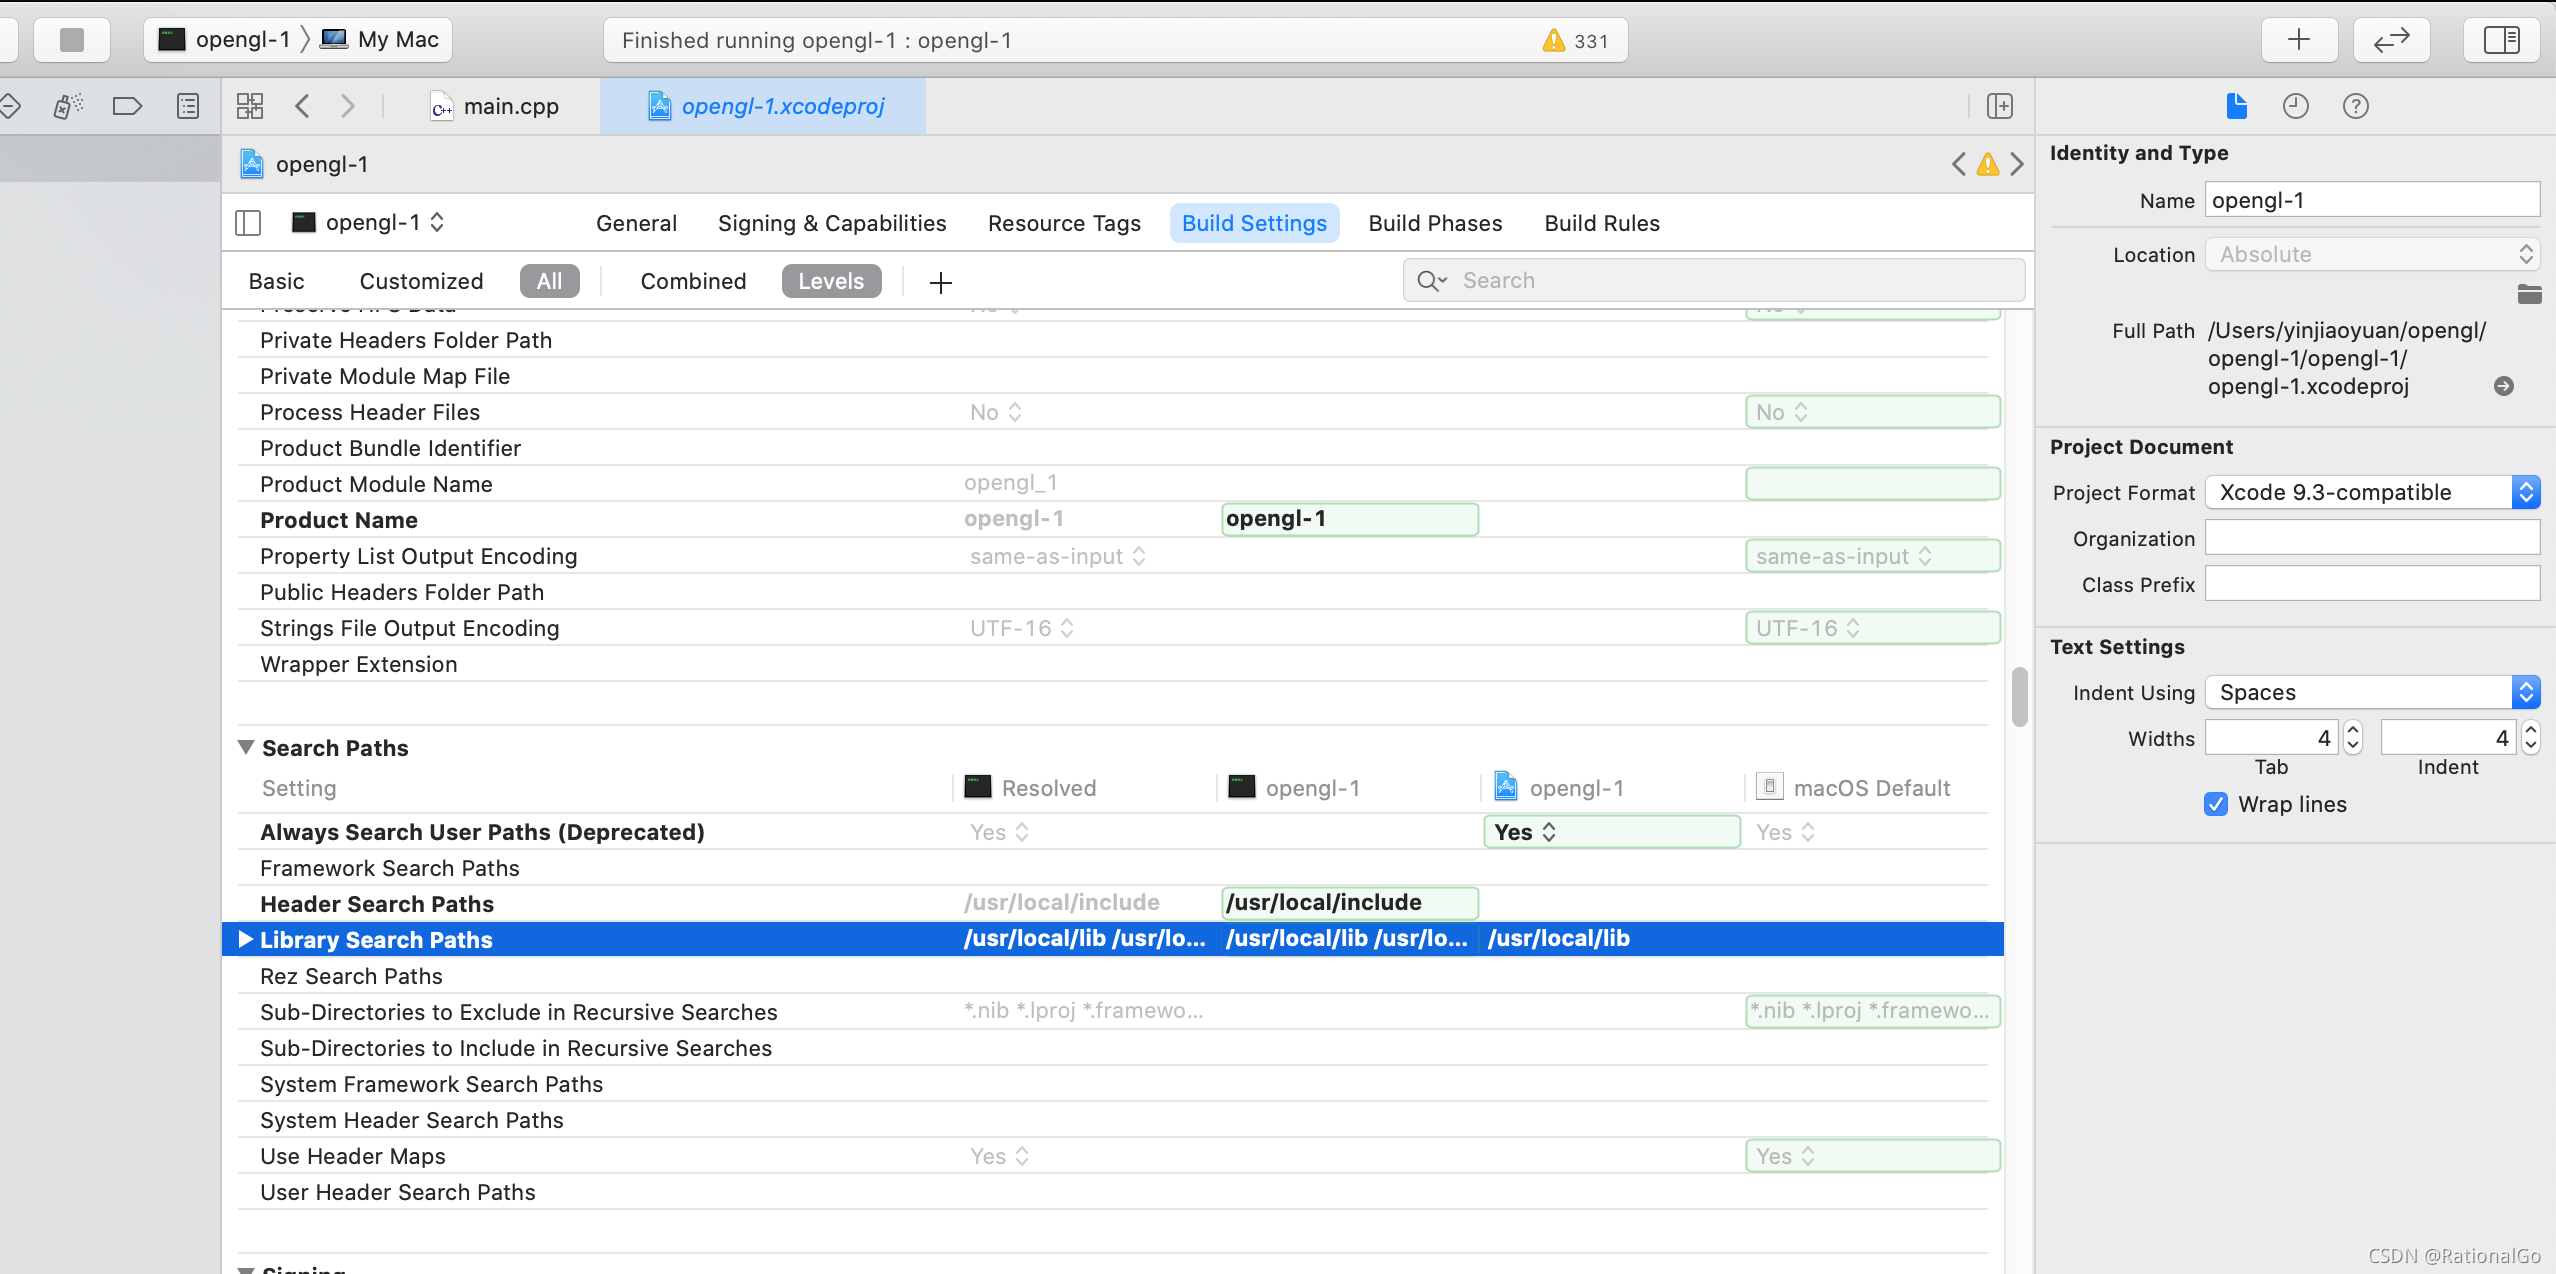
Task: Select the opengl-1.xcodeproj editor tab
Action: [763, 106]
